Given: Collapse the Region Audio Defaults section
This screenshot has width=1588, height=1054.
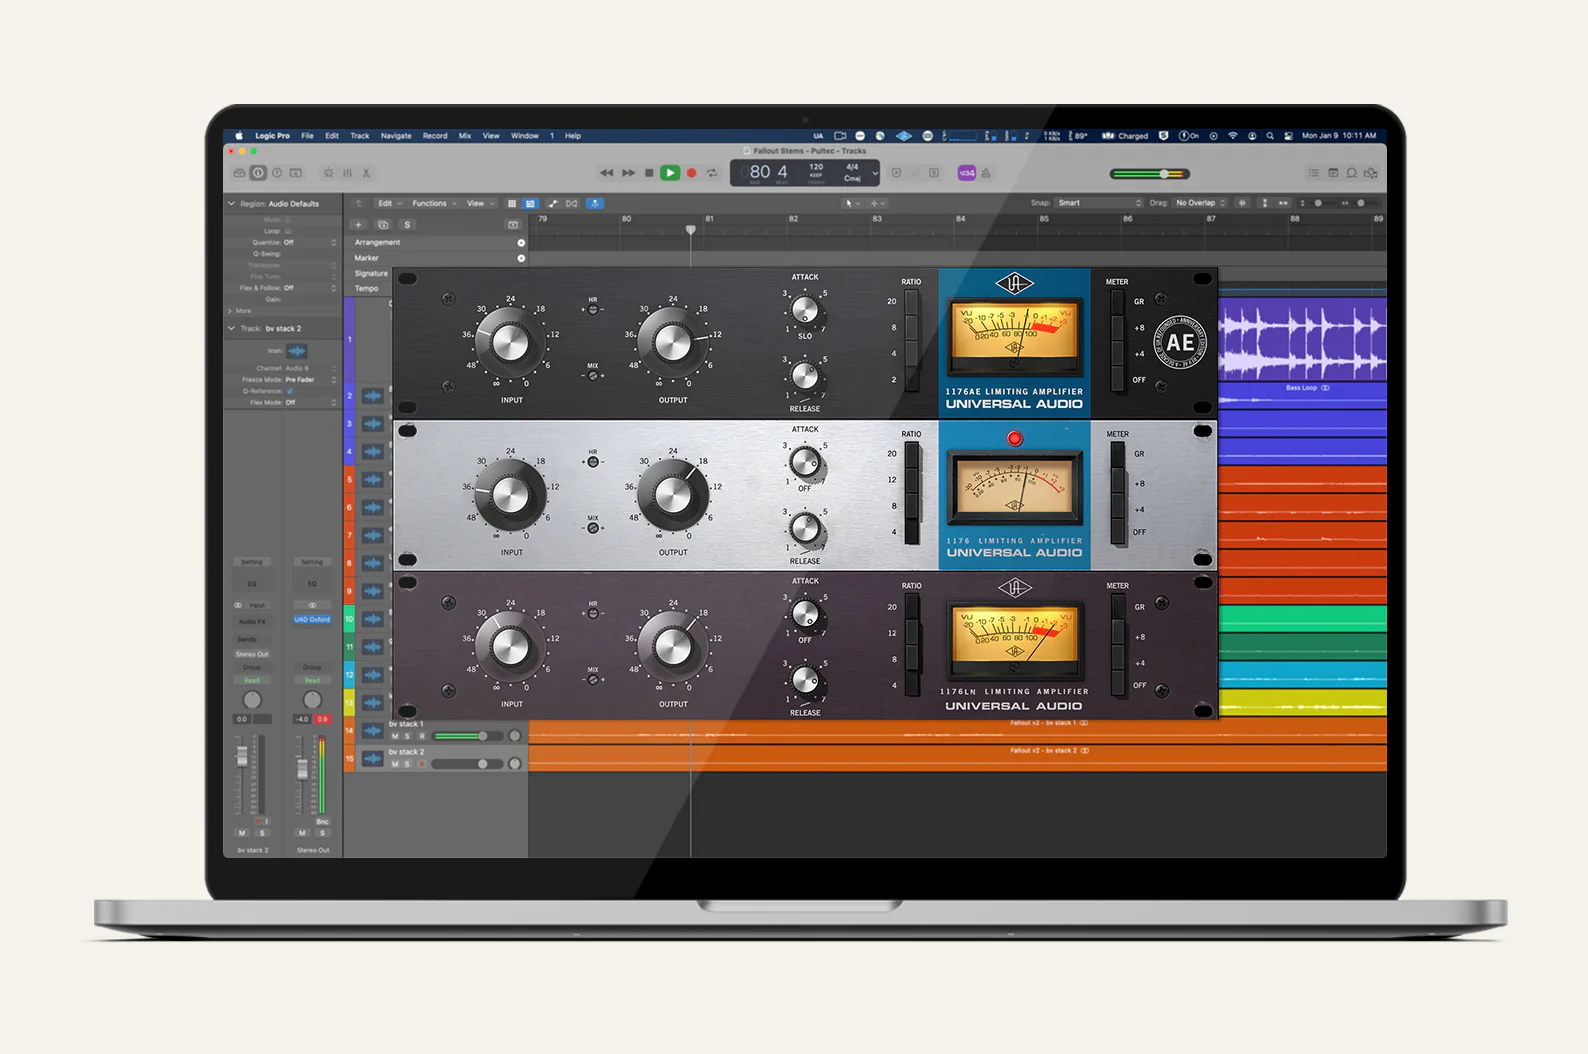Looking at the screenshot, I should [232, 204].
